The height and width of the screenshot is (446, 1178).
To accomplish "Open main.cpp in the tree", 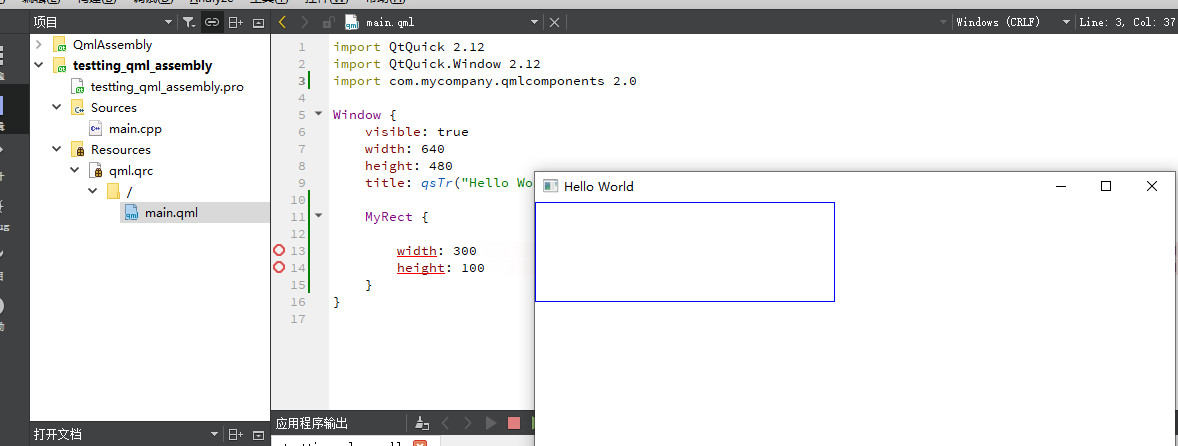I will click(134, 128).
